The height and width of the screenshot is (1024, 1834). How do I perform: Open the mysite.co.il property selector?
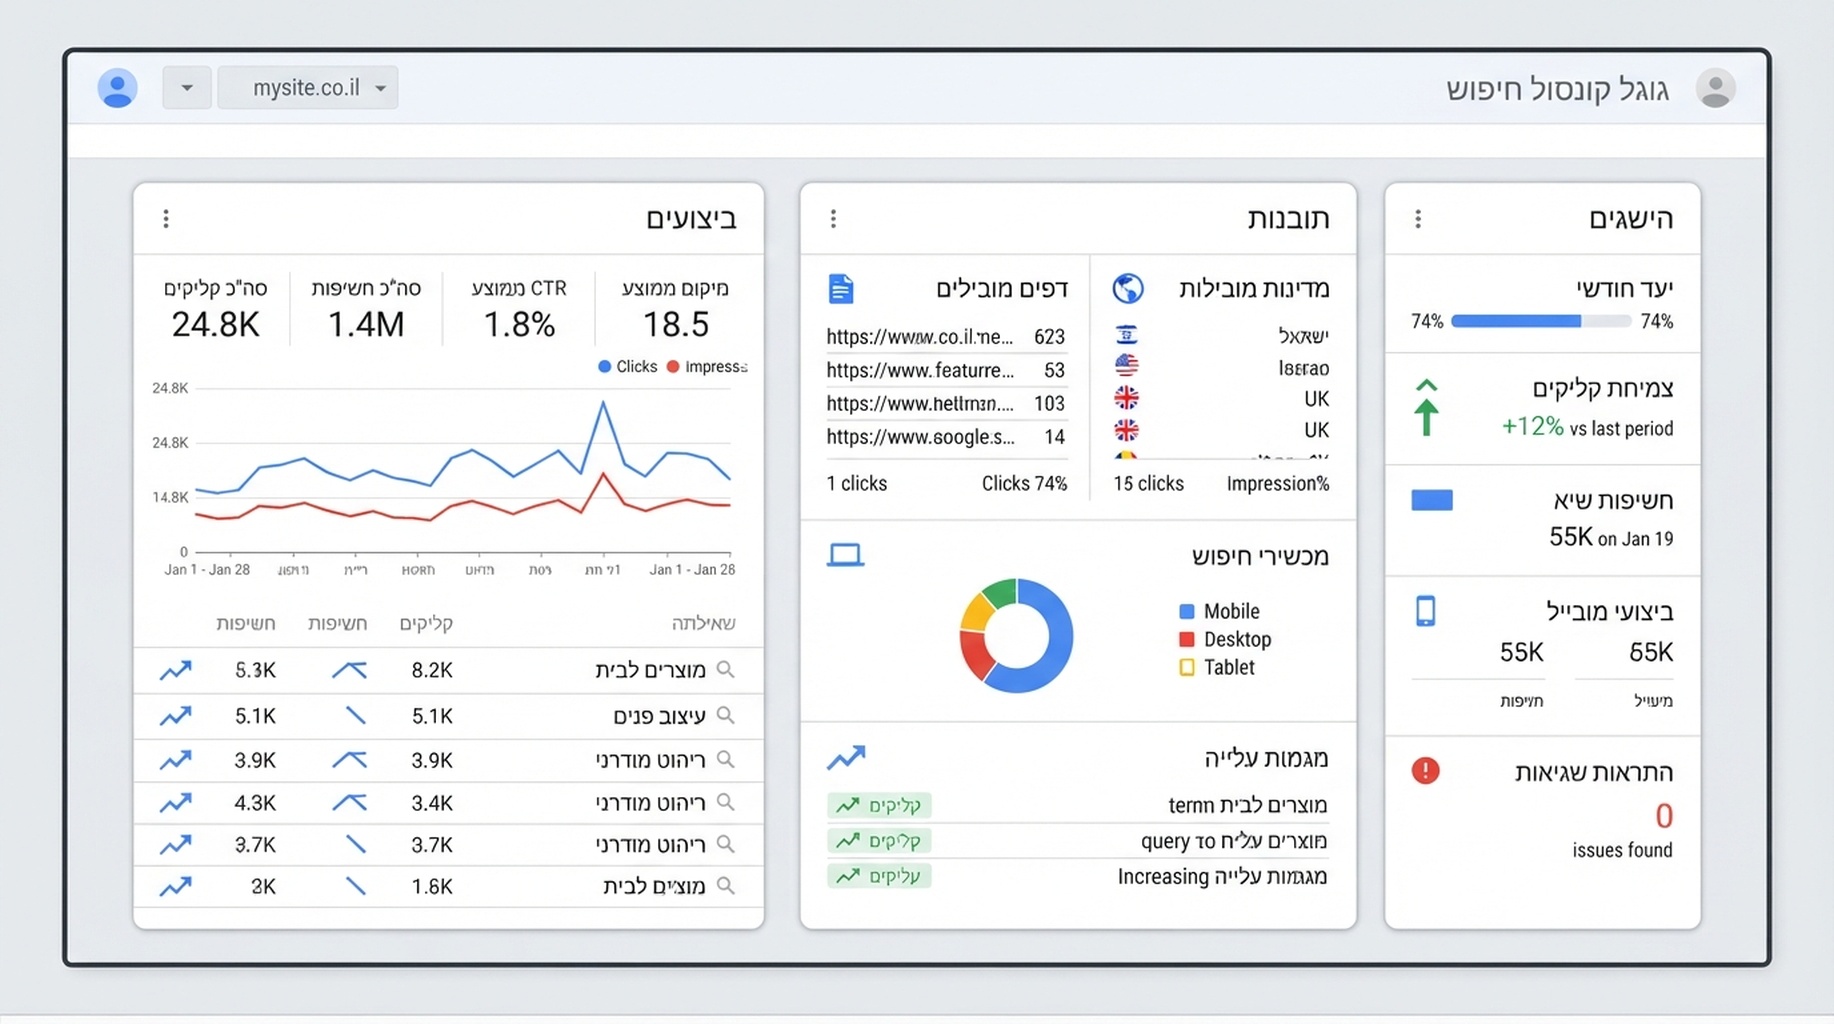pos(308,88)
